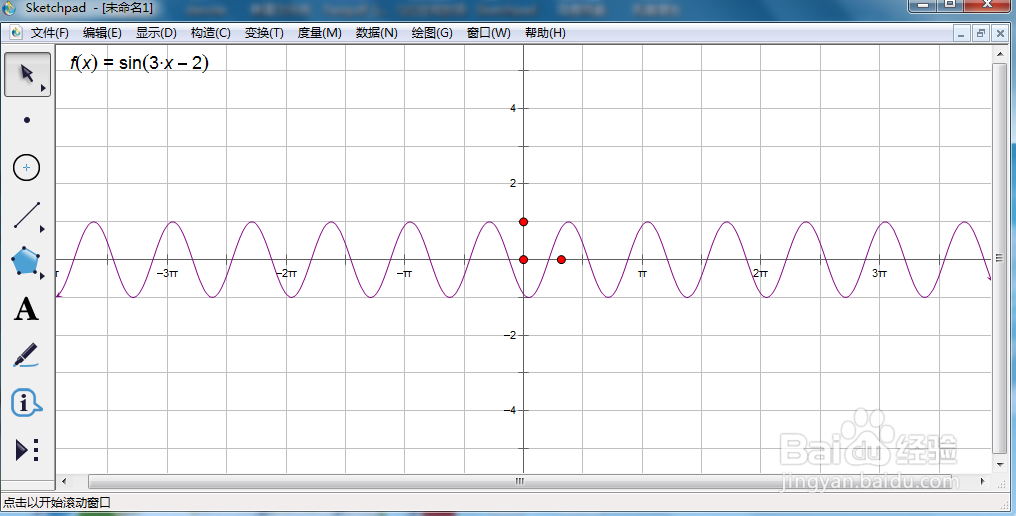Click the y-axis label −4

point(511,410)
